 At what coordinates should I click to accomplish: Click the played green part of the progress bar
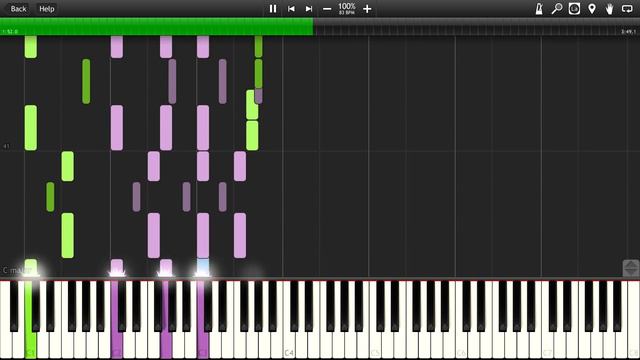[157, 27]
